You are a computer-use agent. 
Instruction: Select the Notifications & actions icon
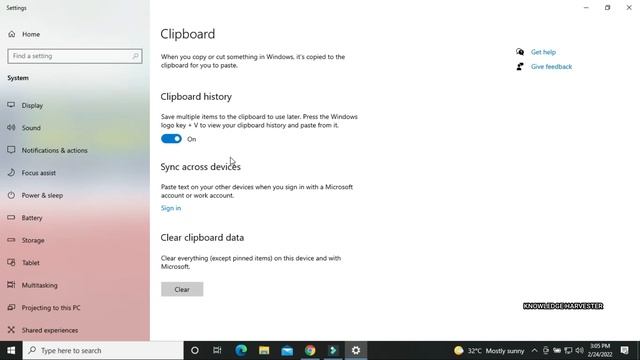(11, 150)
